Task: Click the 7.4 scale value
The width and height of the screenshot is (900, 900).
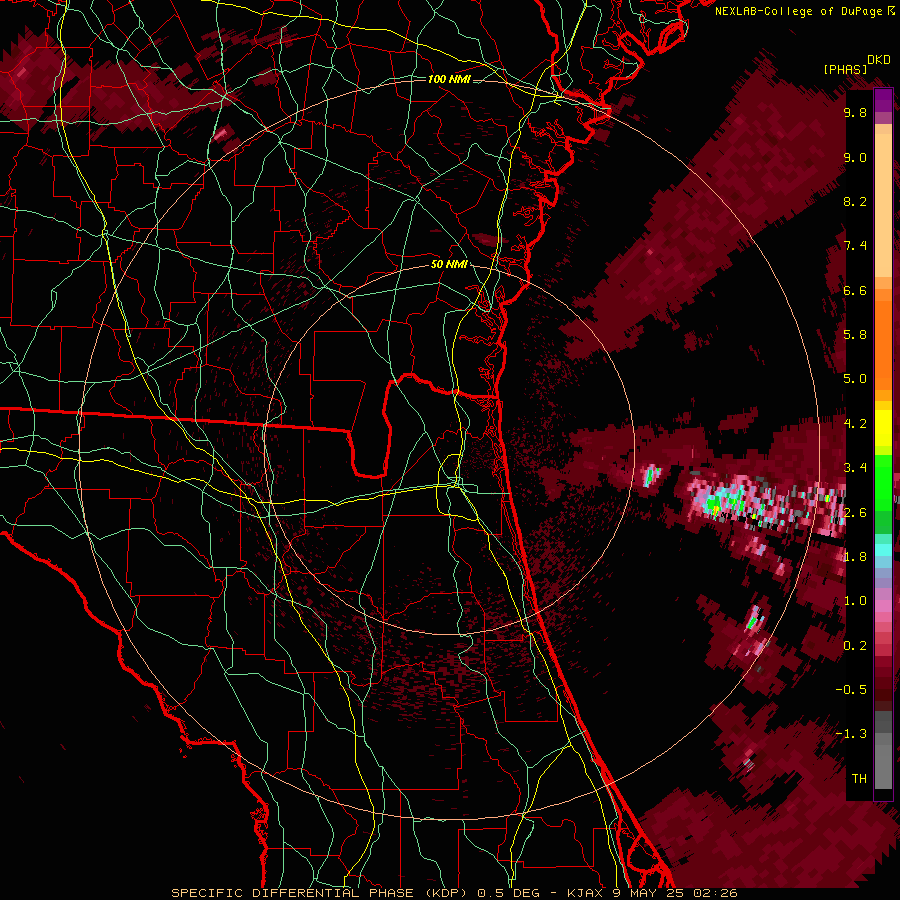Action: 855,246
